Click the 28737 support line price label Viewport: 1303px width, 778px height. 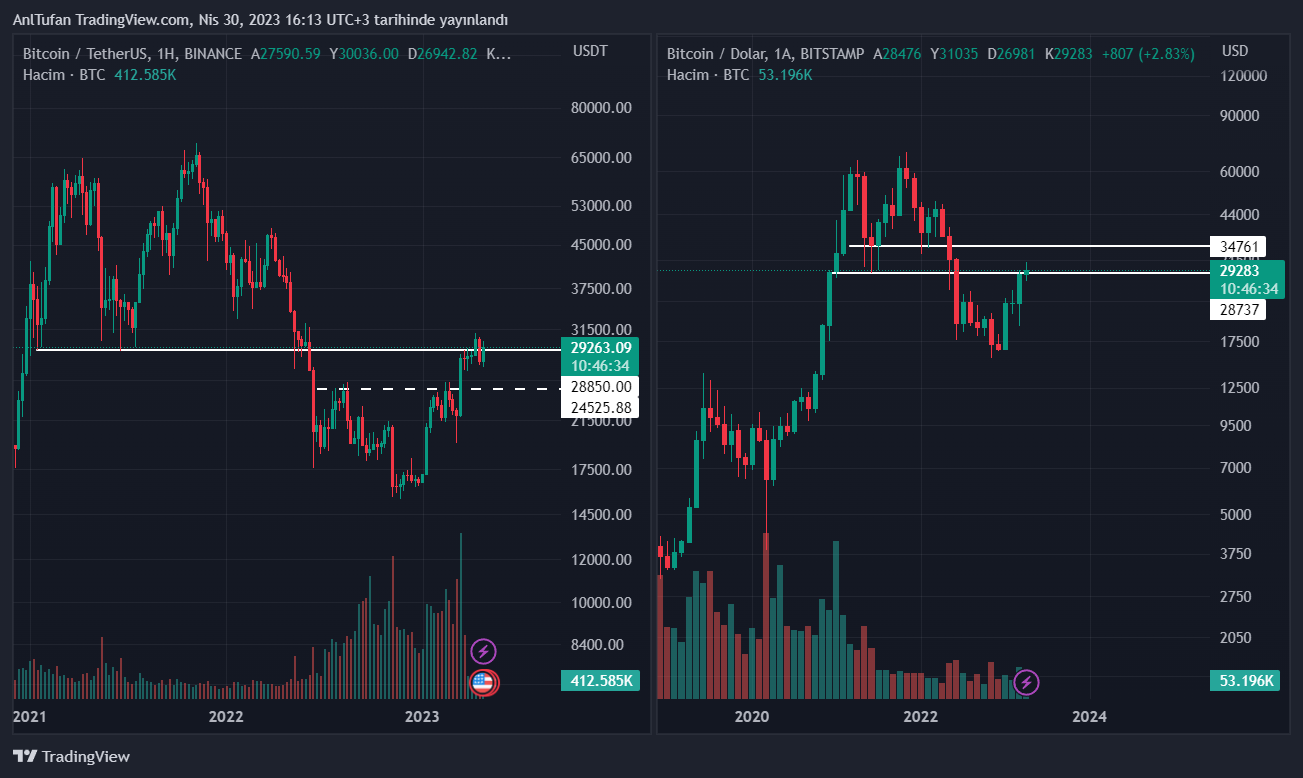1238,310
